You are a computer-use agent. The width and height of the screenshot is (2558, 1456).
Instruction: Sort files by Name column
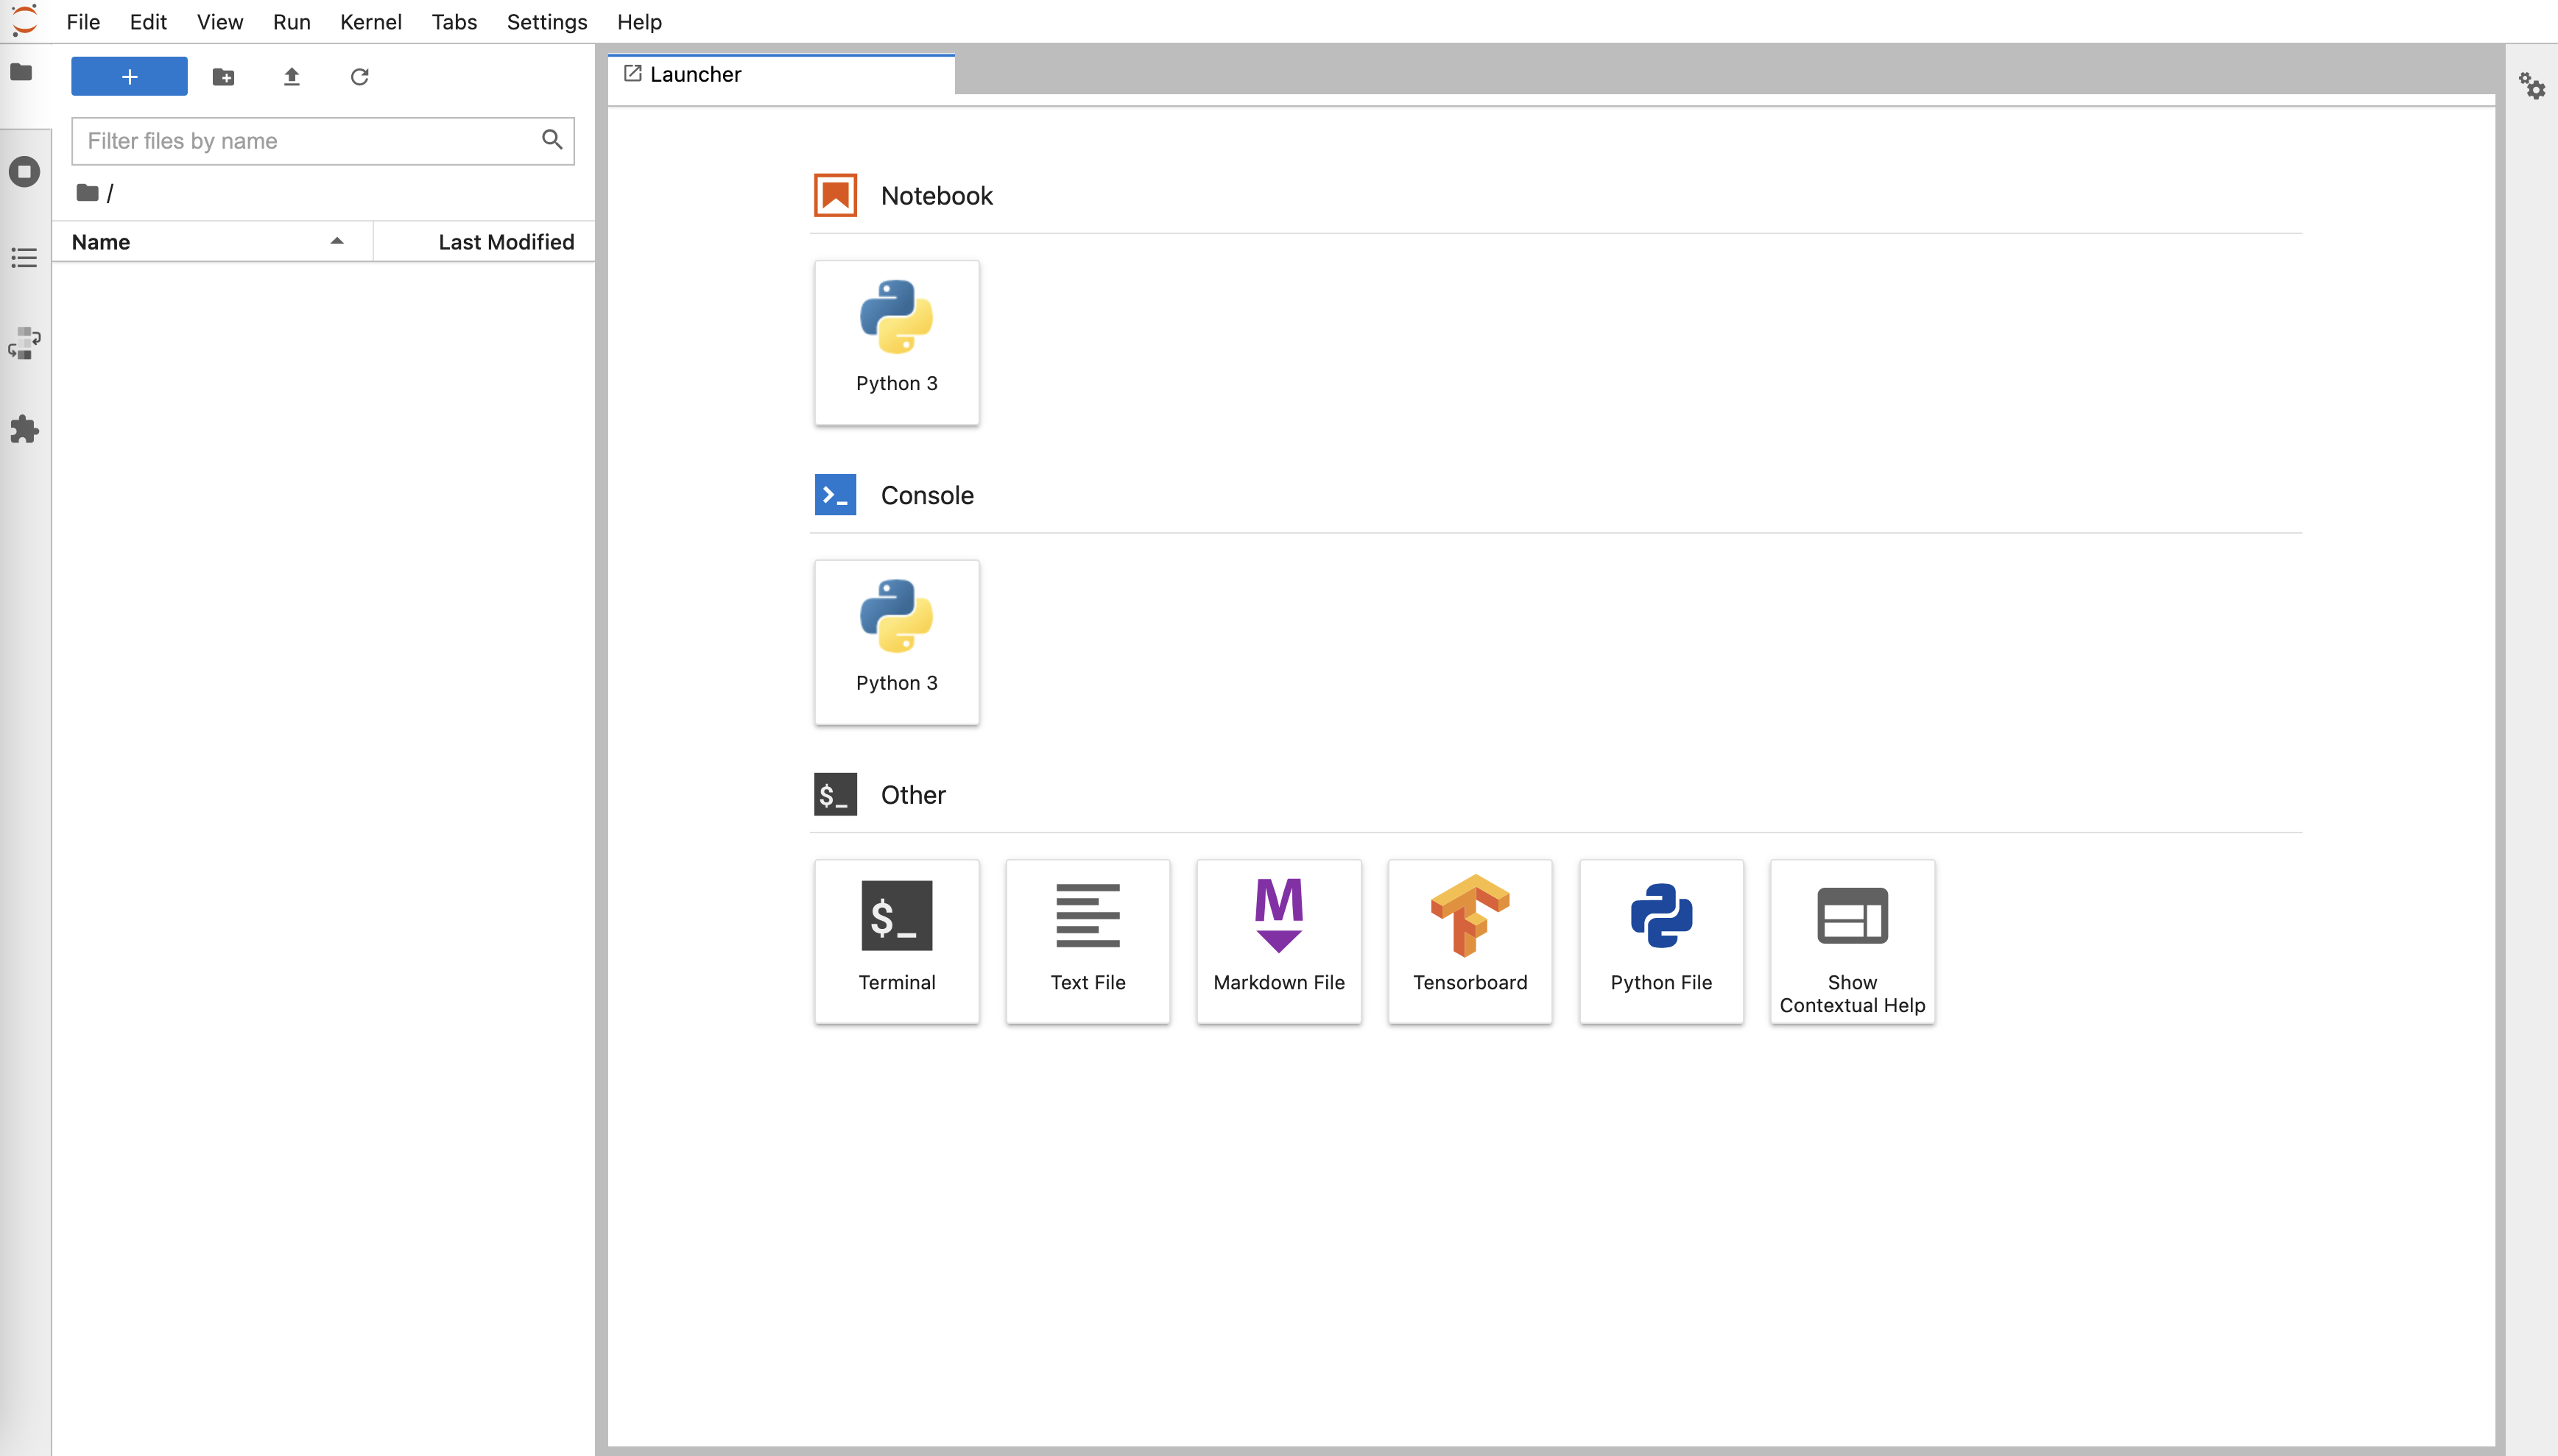coord(212,242)
